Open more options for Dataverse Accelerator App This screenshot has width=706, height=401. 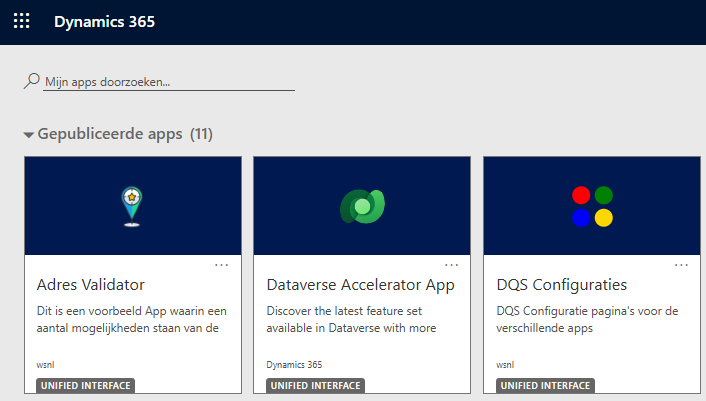point(452,265)
